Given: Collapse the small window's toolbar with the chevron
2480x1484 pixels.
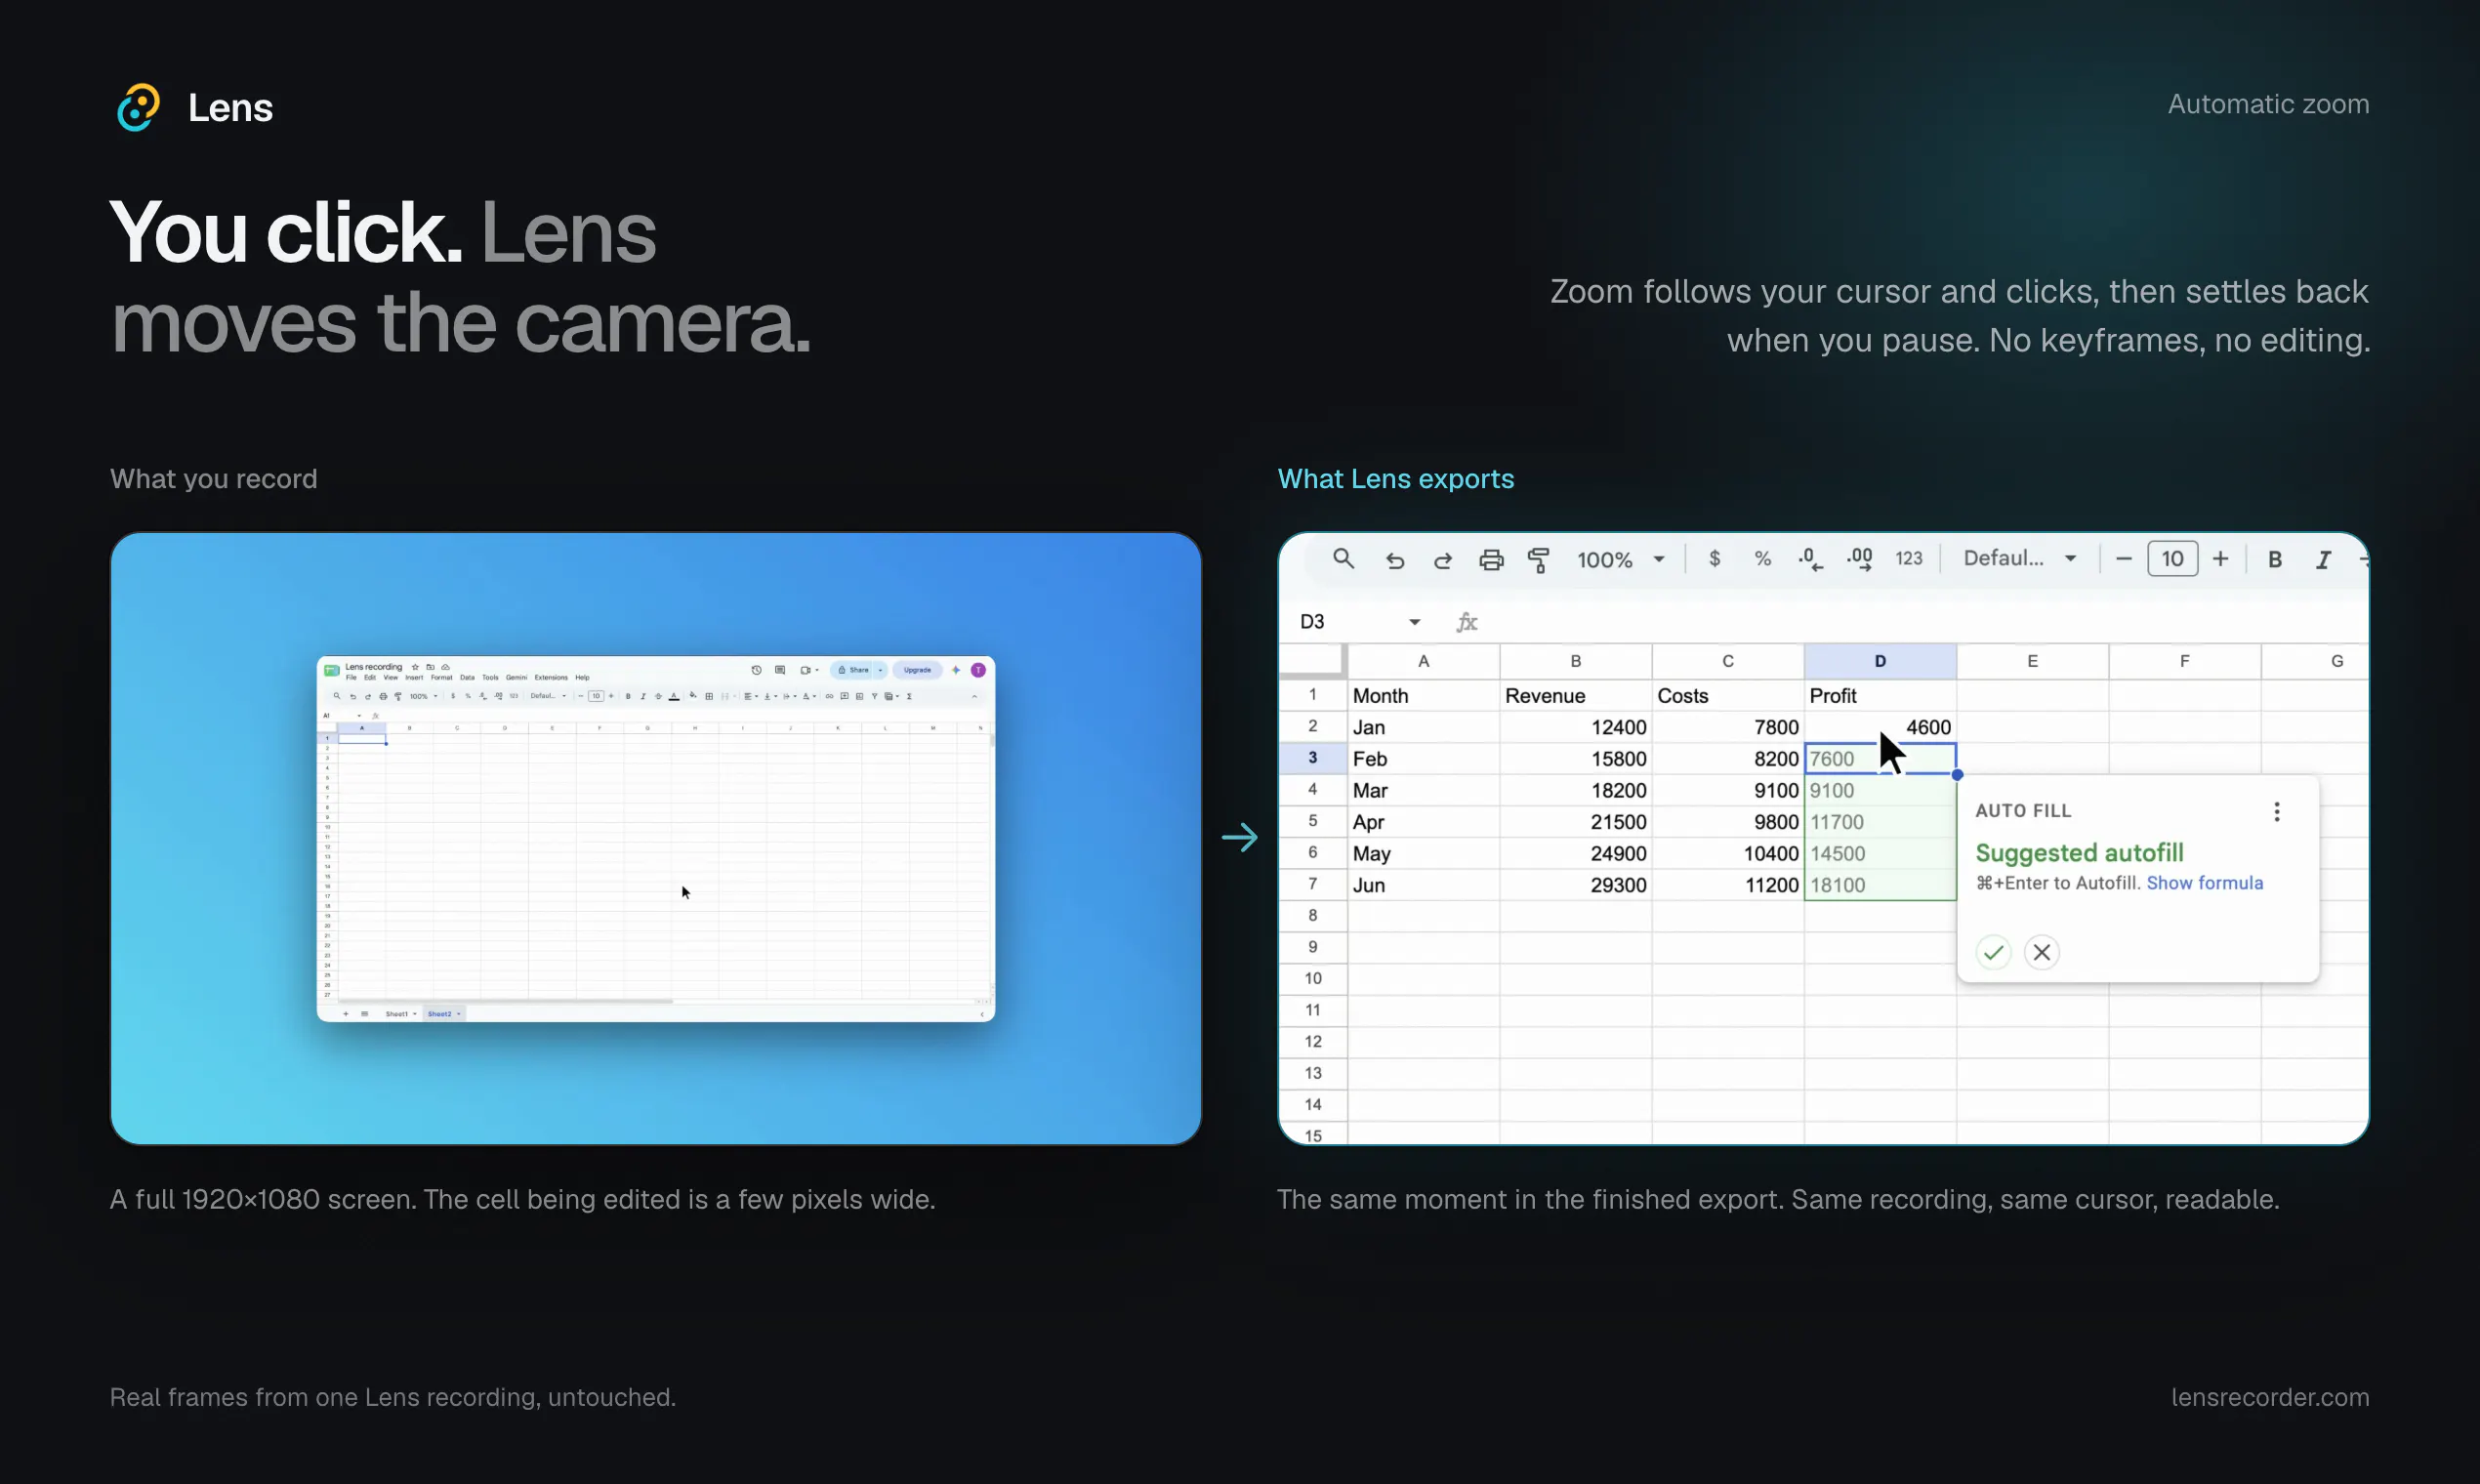Looking at the screenshot, I should click(975, 697).
